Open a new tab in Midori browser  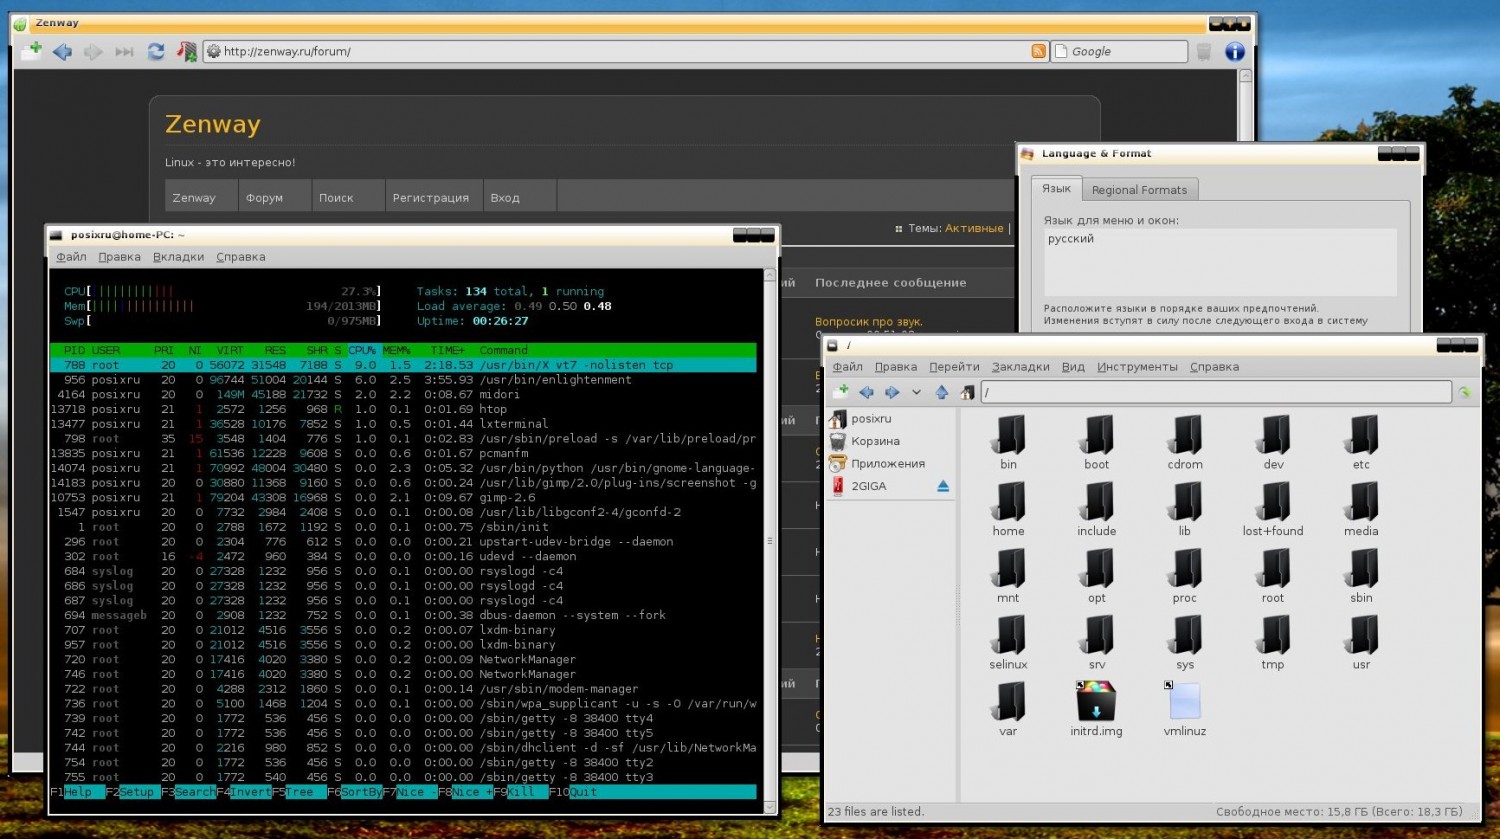pos(31,51)
